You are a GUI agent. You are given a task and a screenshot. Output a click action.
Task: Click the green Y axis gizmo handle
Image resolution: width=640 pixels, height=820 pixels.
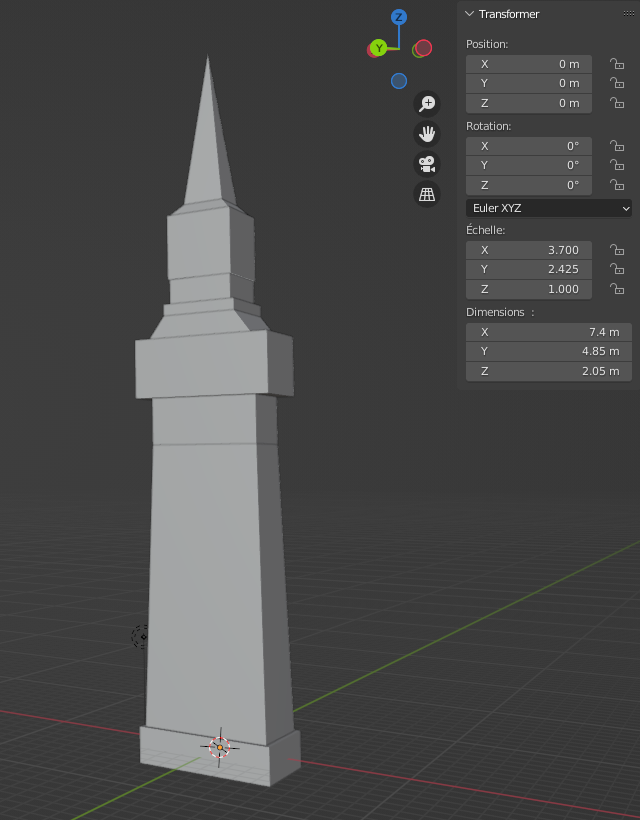379,48
